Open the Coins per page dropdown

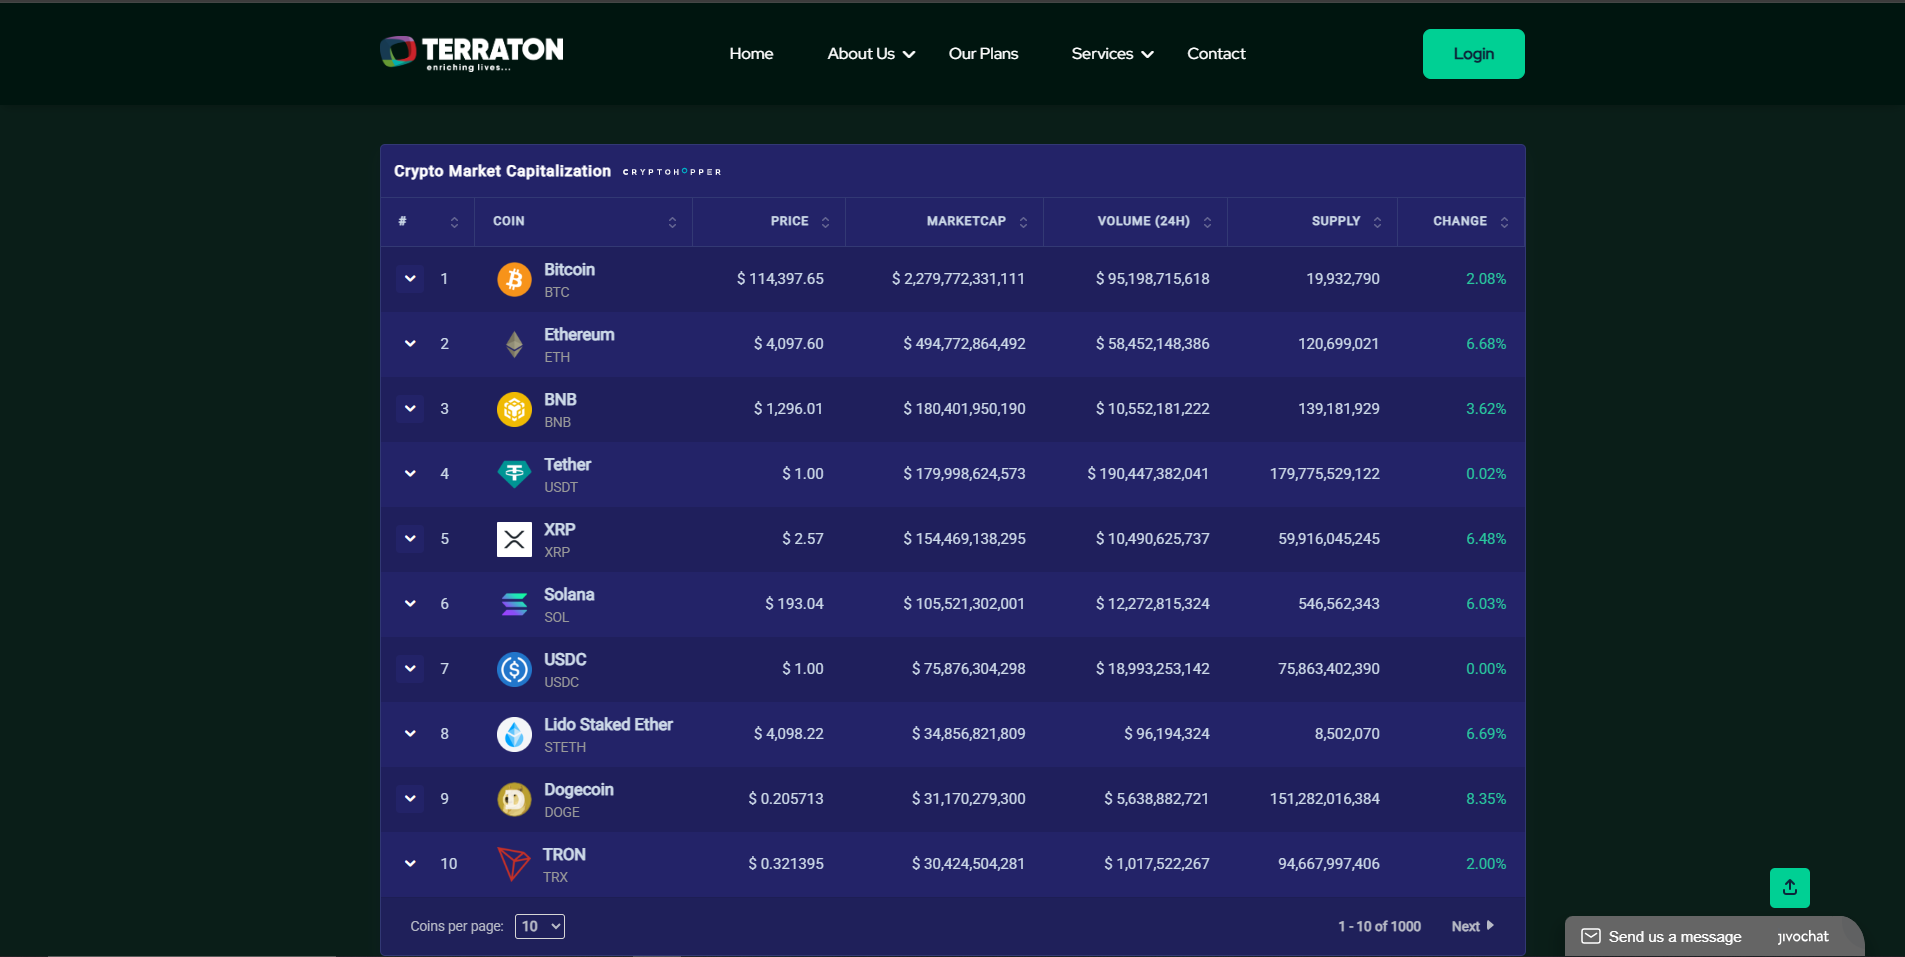[x=540, y=926]
